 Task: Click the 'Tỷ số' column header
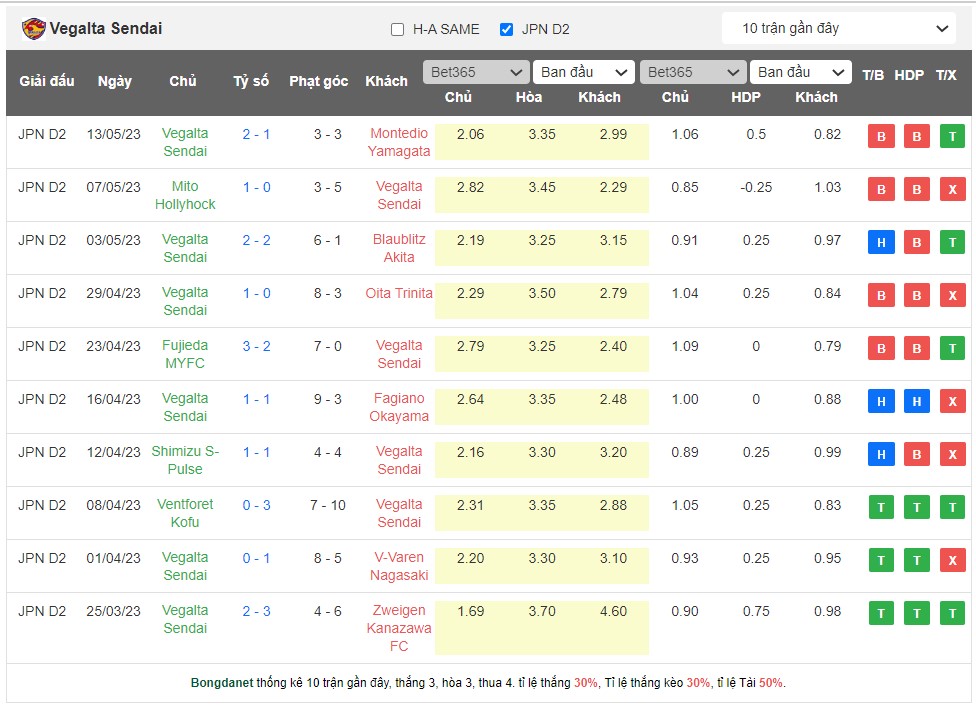(251, 82)
